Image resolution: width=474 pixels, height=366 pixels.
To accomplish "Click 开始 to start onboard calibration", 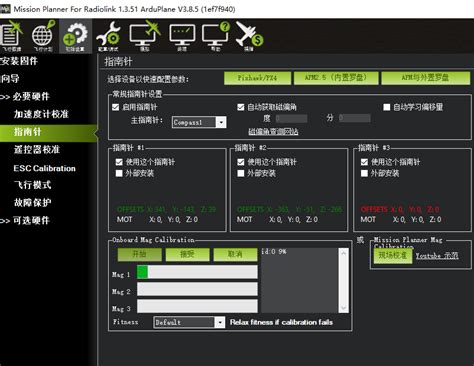I will pyautogui.click(x=140, y=254).
